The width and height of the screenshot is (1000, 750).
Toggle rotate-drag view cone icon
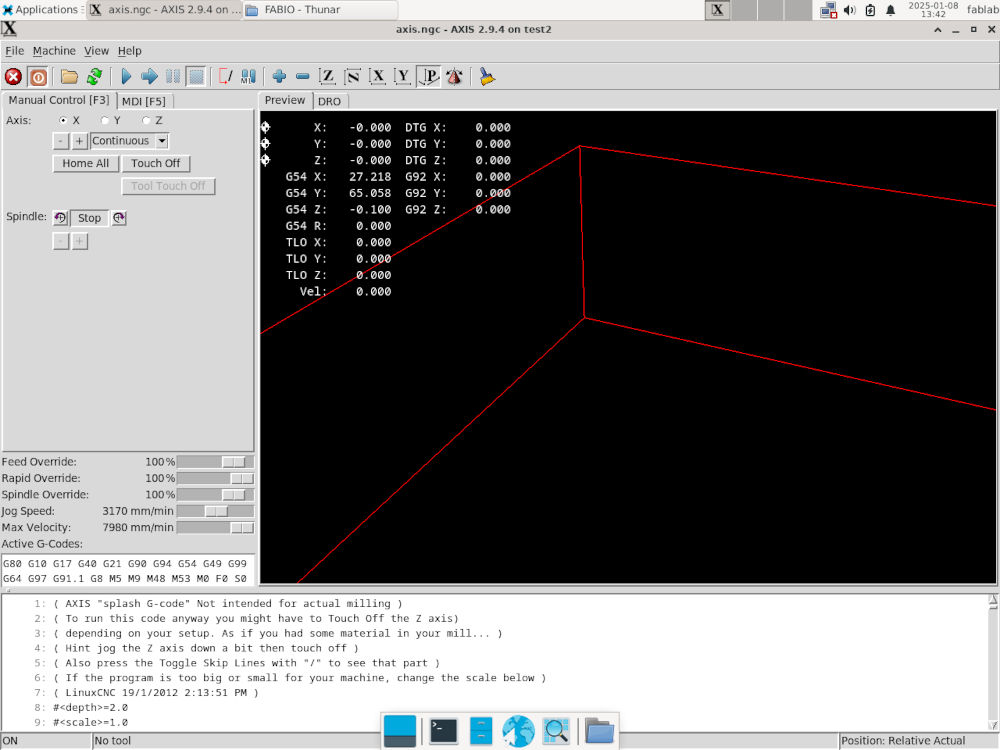coord(454,77)
